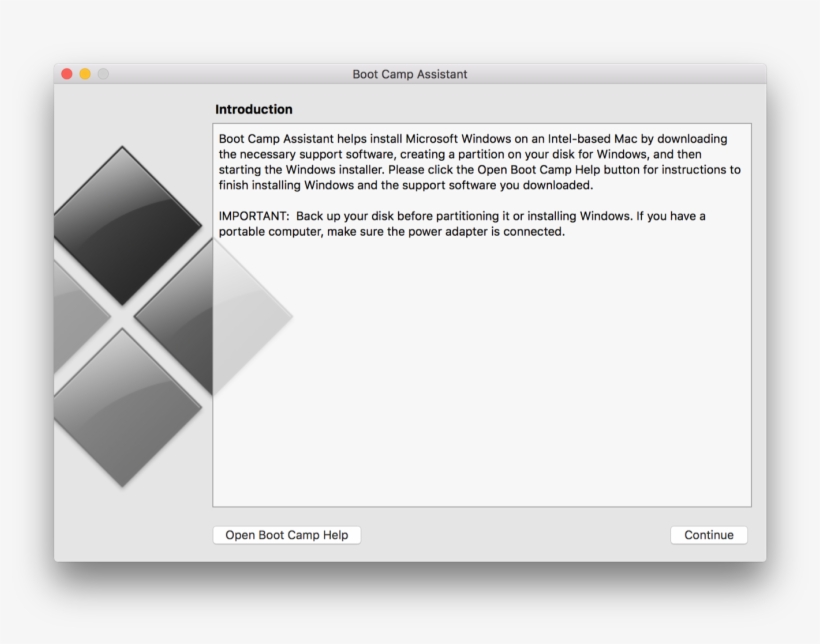820x644 pixels.
Task: Minimize the Boot Camp Assistant window
Action: pyautogui.click(x=85, y=74)
